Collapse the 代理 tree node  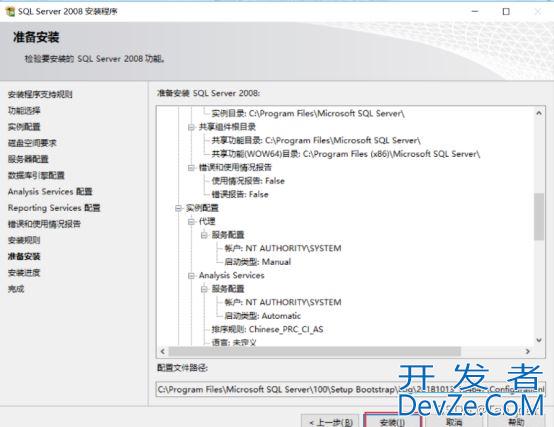[191, 221]
